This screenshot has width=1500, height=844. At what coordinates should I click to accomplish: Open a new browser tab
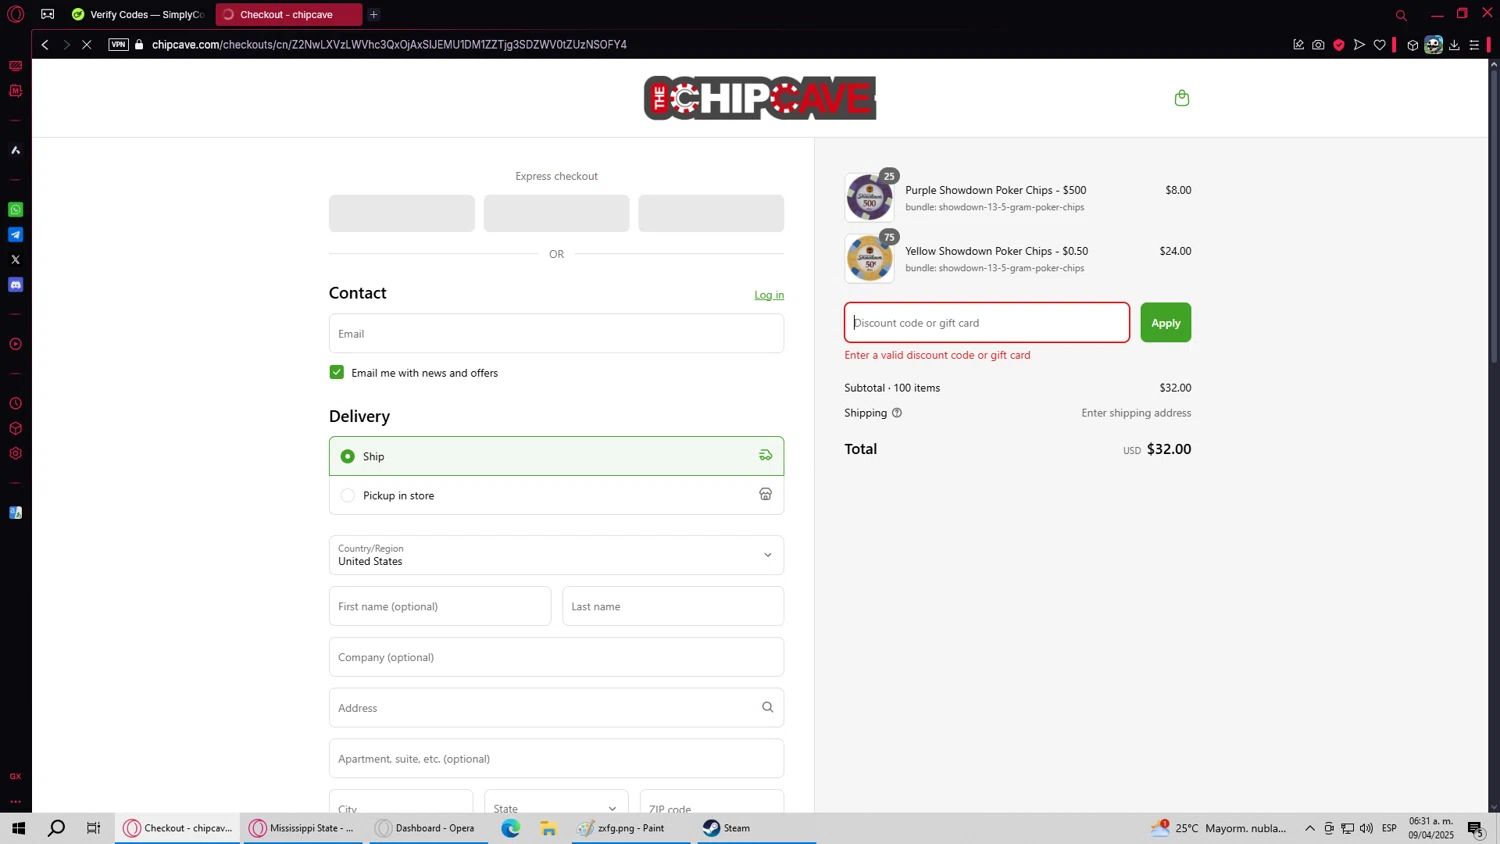point(374,14)
